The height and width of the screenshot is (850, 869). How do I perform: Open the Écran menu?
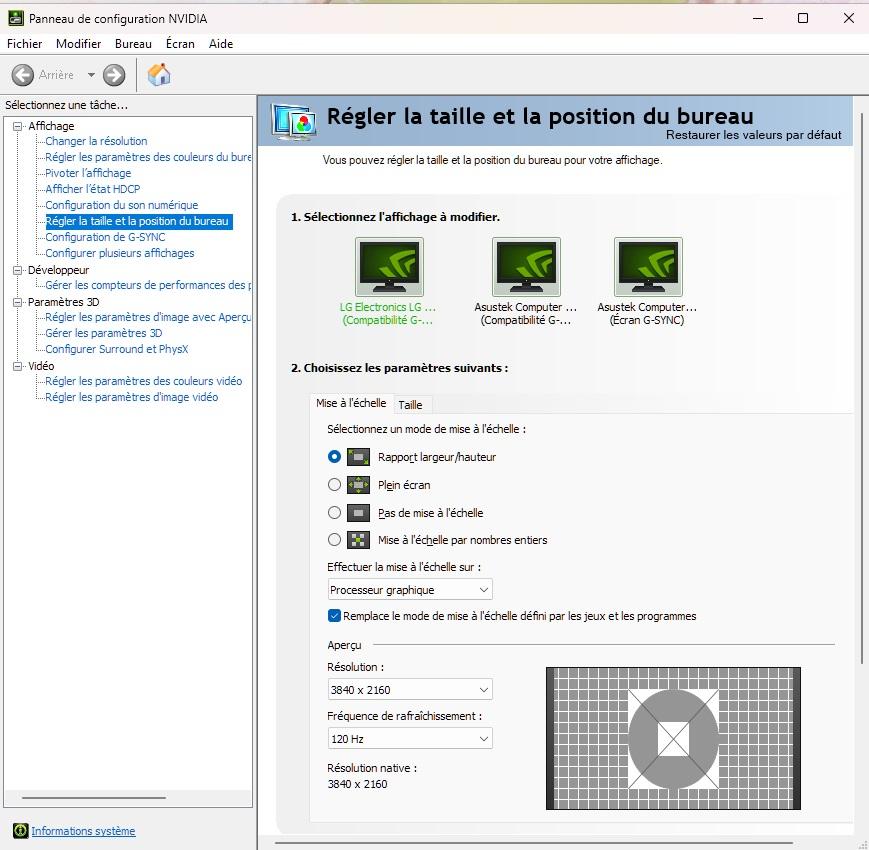click(180, 44)
